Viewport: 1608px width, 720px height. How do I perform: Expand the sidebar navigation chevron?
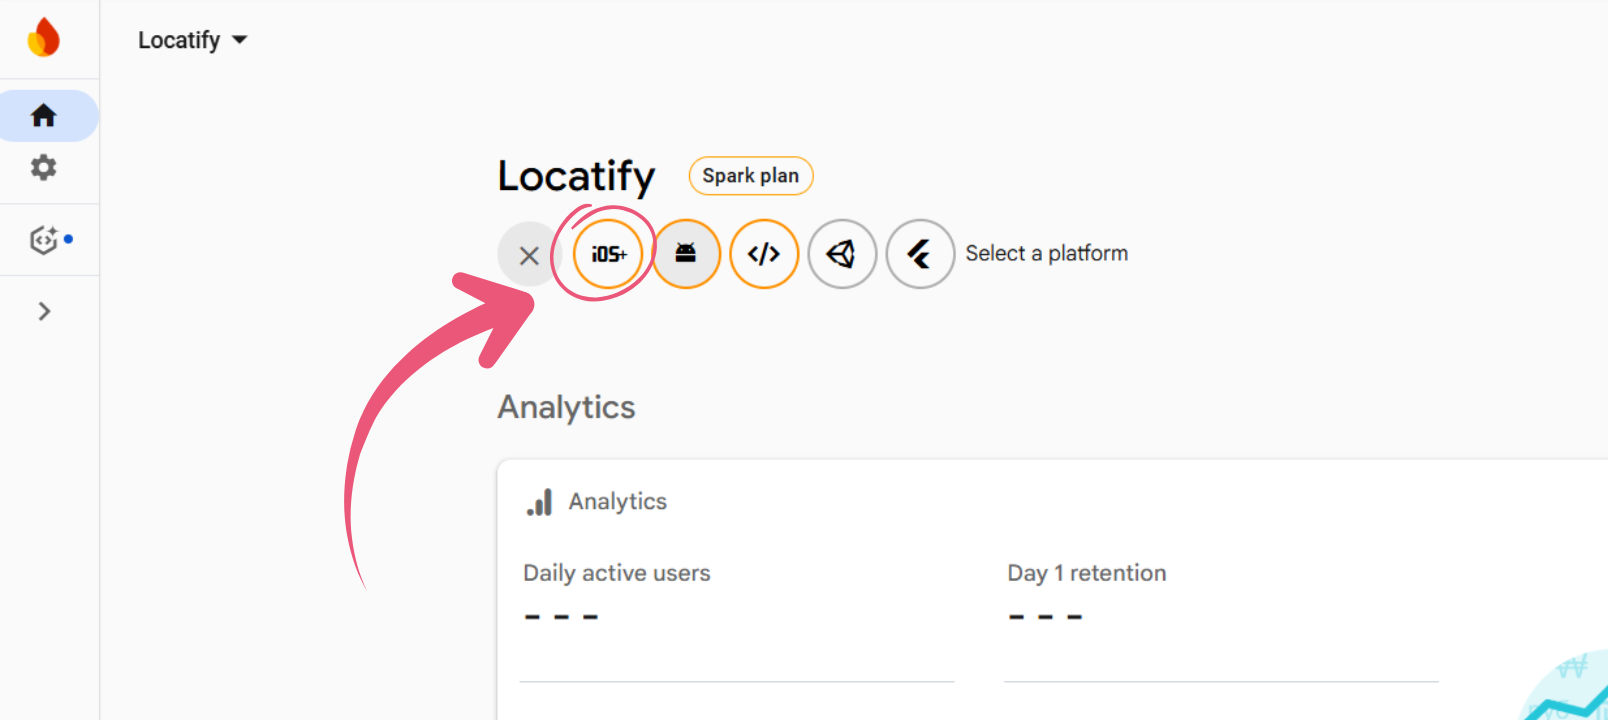click(44, 312)
